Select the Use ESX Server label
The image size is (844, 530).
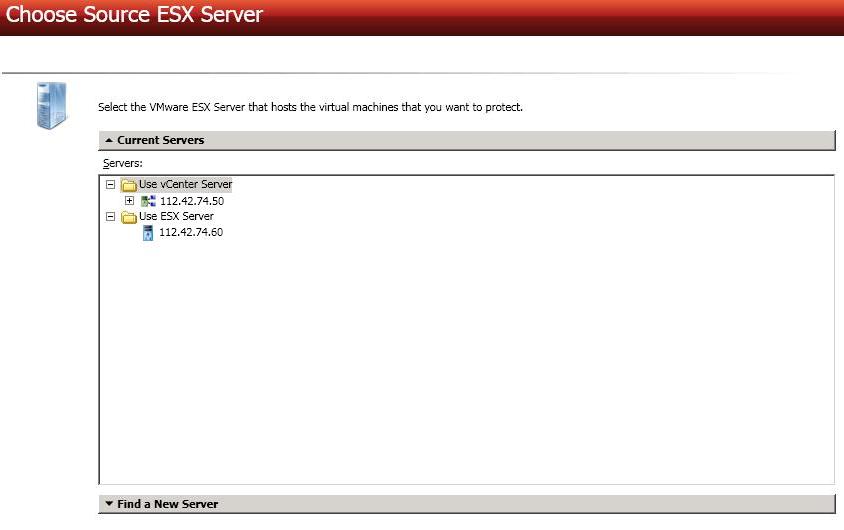pyautogui.click(x=176, y=216)
